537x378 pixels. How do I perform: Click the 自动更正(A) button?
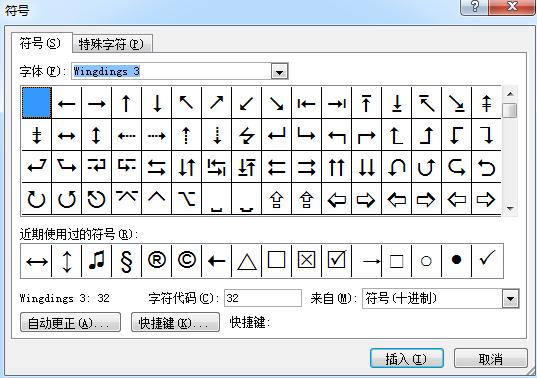tap(70, 323)
